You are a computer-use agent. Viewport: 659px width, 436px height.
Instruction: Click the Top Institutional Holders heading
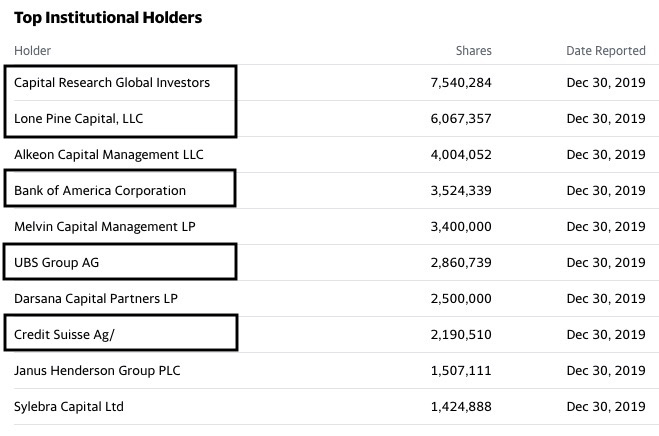(108, 18)
